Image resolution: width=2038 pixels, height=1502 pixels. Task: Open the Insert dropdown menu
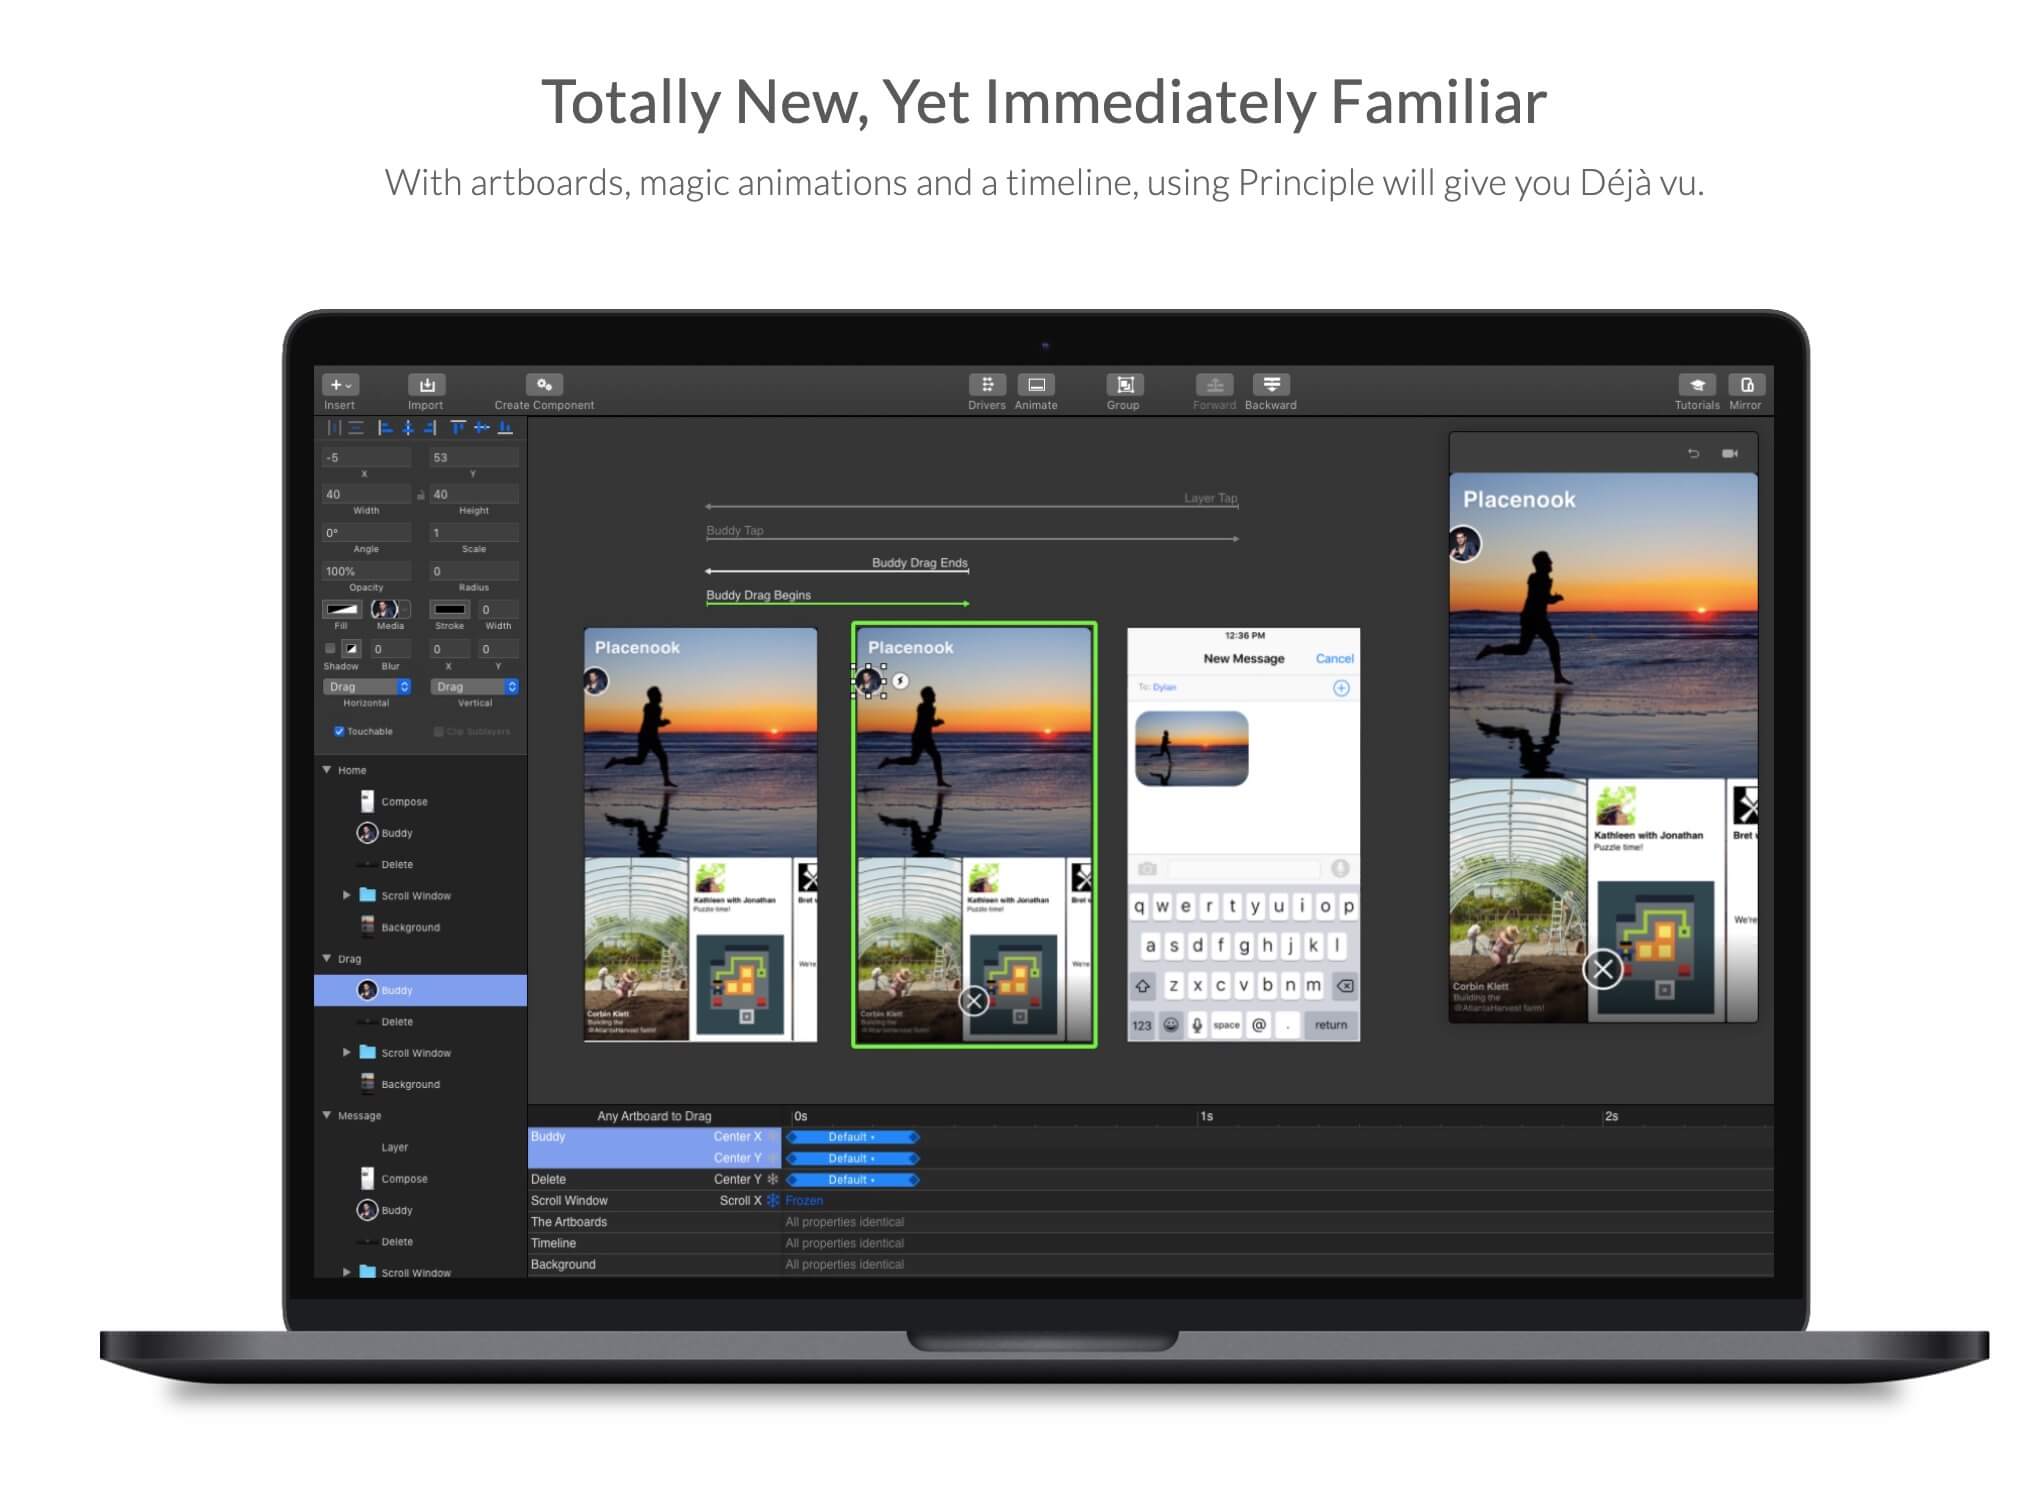click(340, 385)
